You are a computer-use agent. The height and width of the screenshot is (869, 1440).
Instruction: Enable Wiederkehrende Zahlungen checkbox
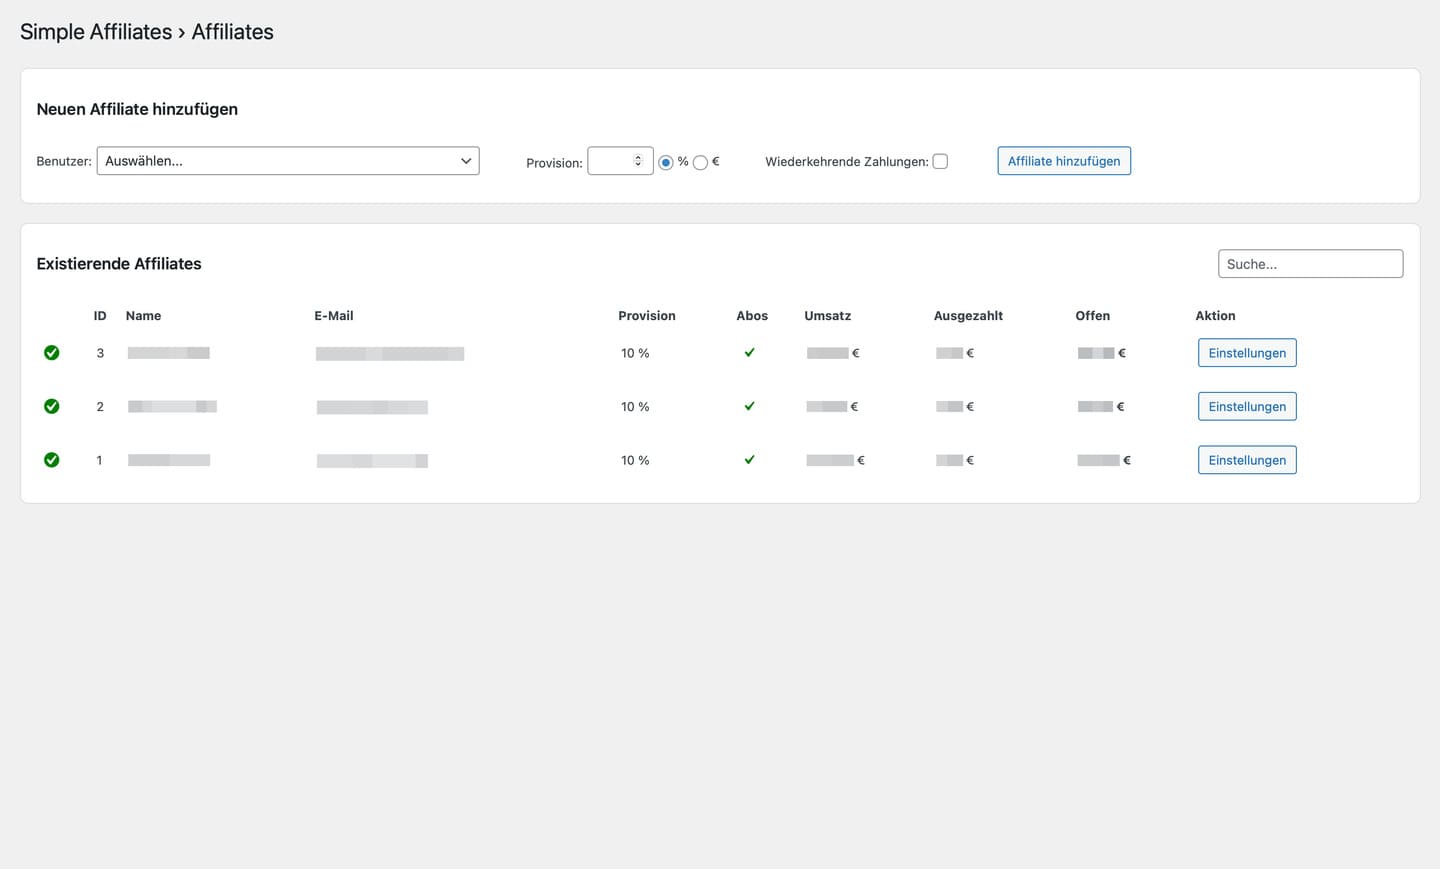(x=940, y=161)
